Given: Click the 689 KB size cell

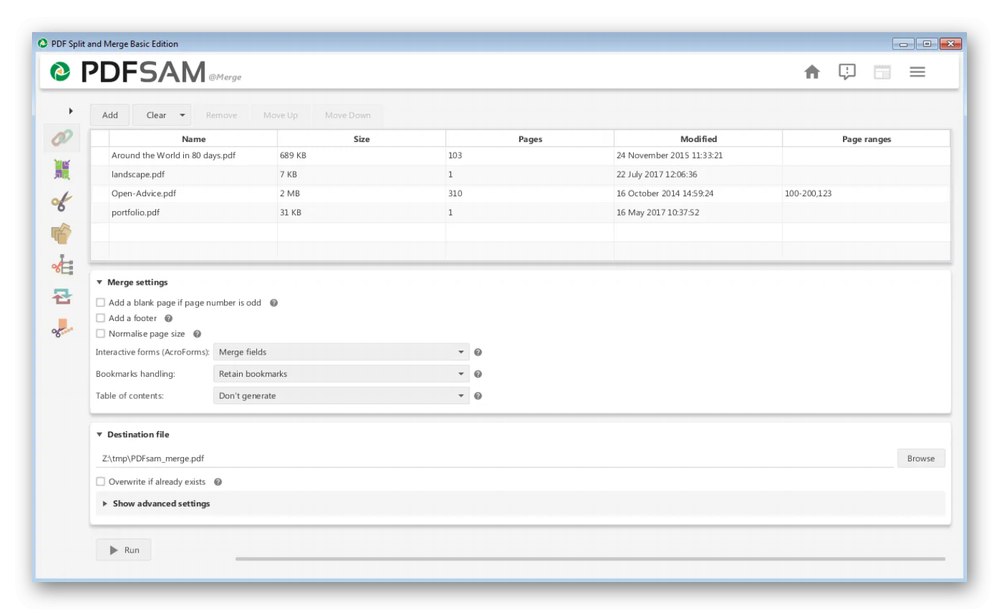Looking at the screenshot, I should click(361, 155).
